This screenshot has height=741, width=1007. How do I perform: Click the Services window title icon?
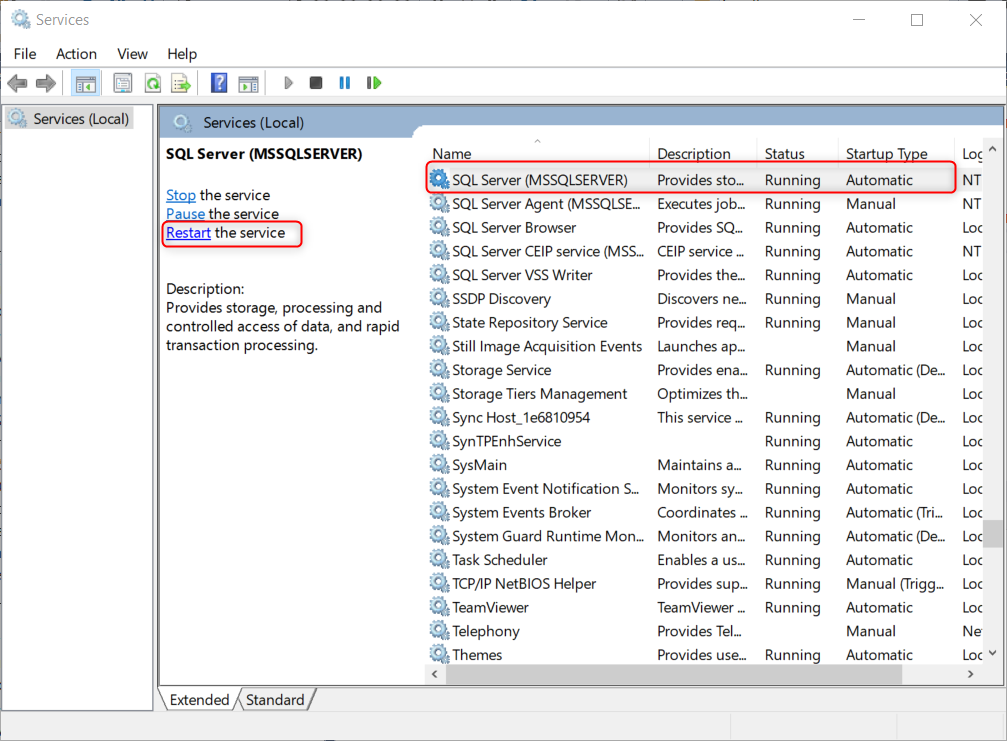point(21,20)
